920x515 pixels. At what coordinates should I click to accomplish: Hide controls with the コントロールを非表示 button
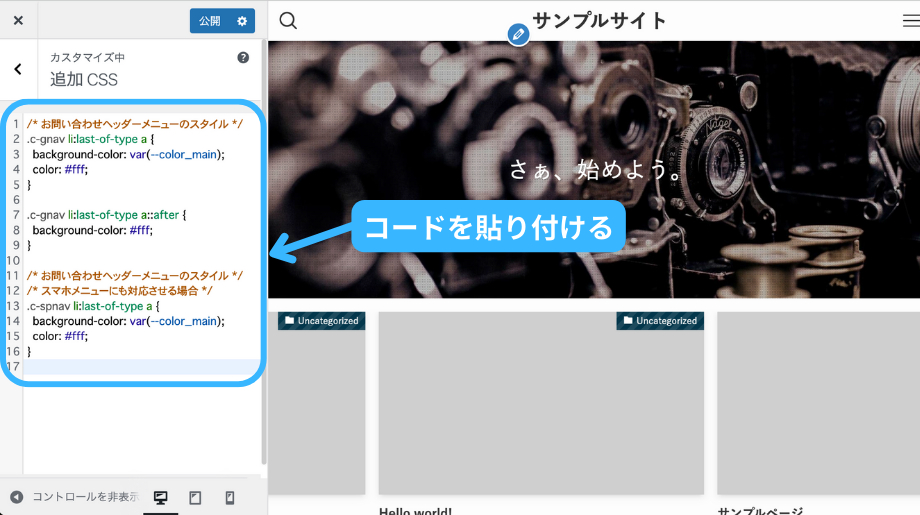(x=73, y=497)
